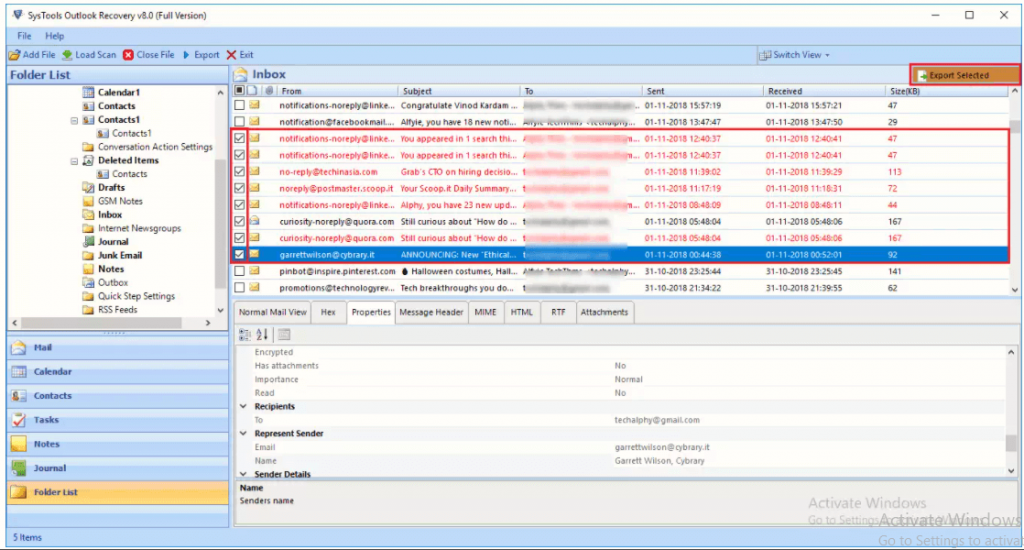Collapse the Sender Details property group
This screenshot has width=1024, height=550.
244,474
